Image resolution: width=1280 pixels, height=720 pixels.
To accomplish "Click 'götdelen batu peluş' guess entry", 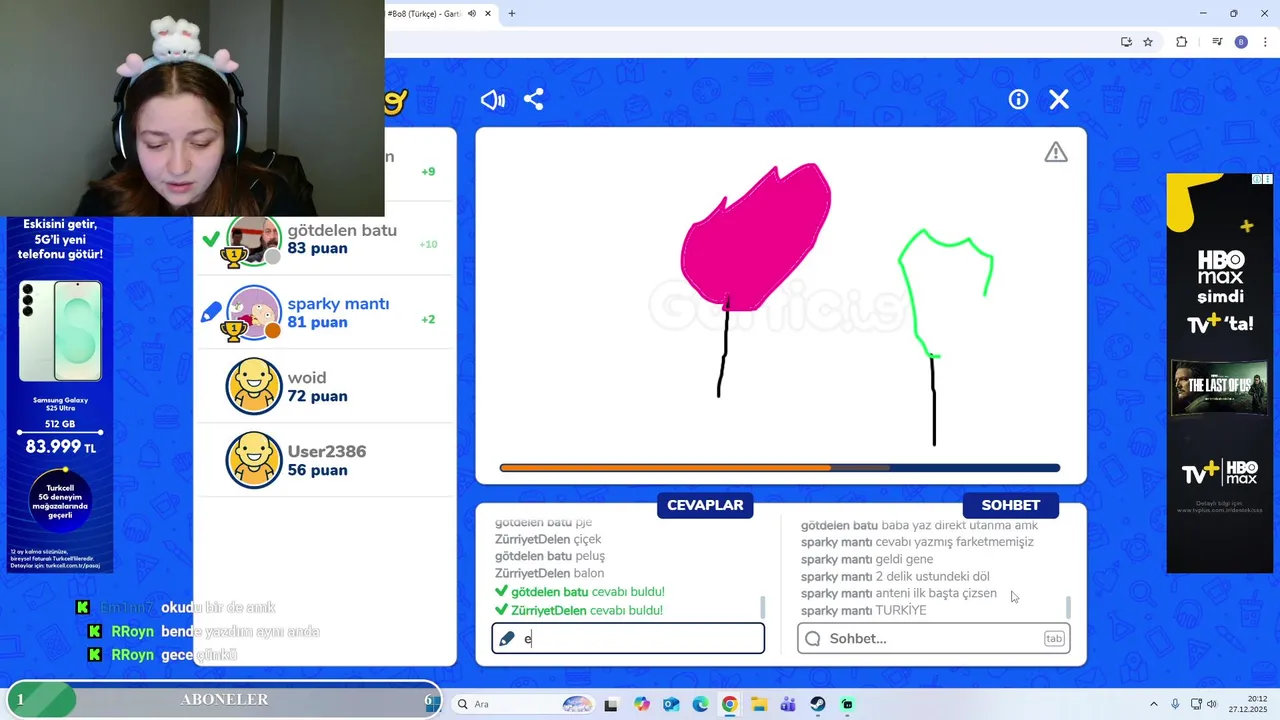I will coord(550,556).
